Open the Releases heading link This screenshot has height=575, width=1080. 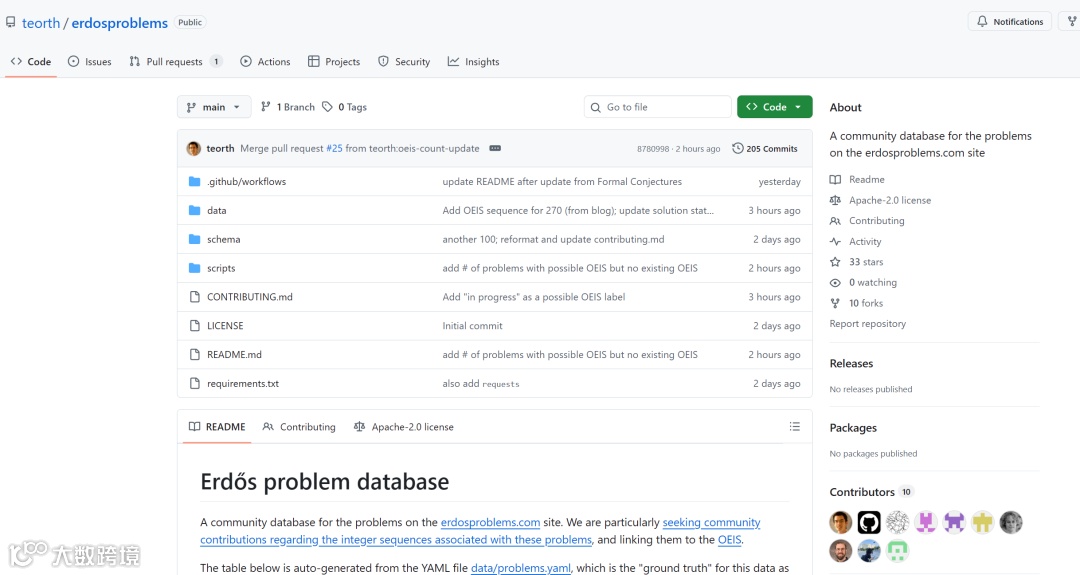851,363
